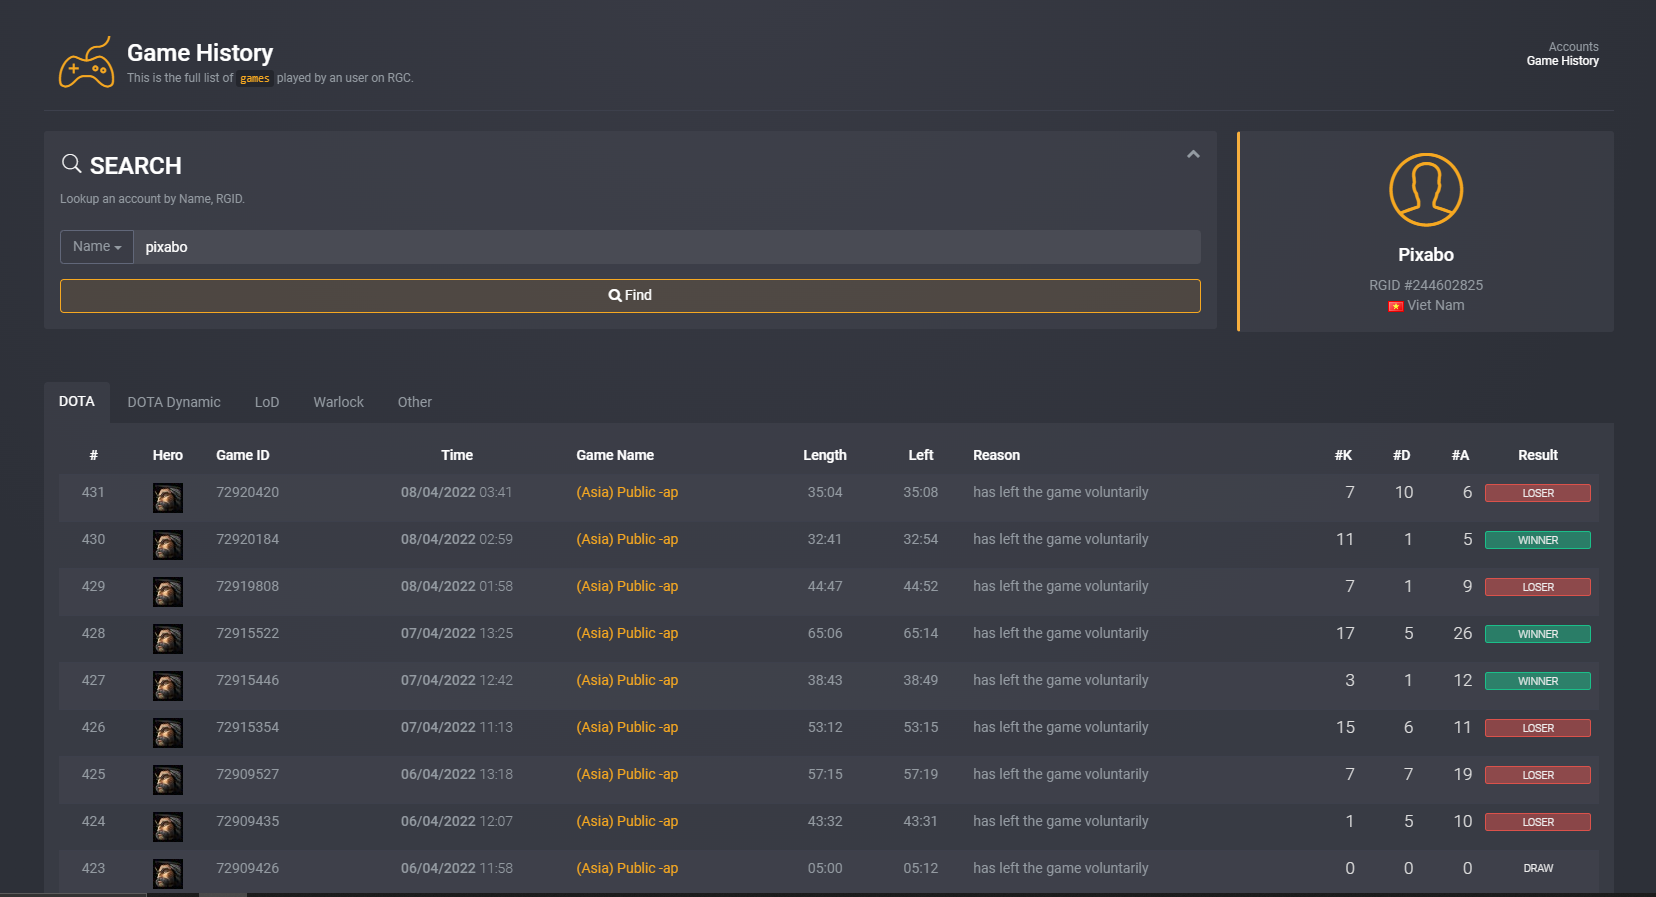Open the game name link for game 72915354
The height and width of the screenshot is (897, 1656).
point(627,727)
